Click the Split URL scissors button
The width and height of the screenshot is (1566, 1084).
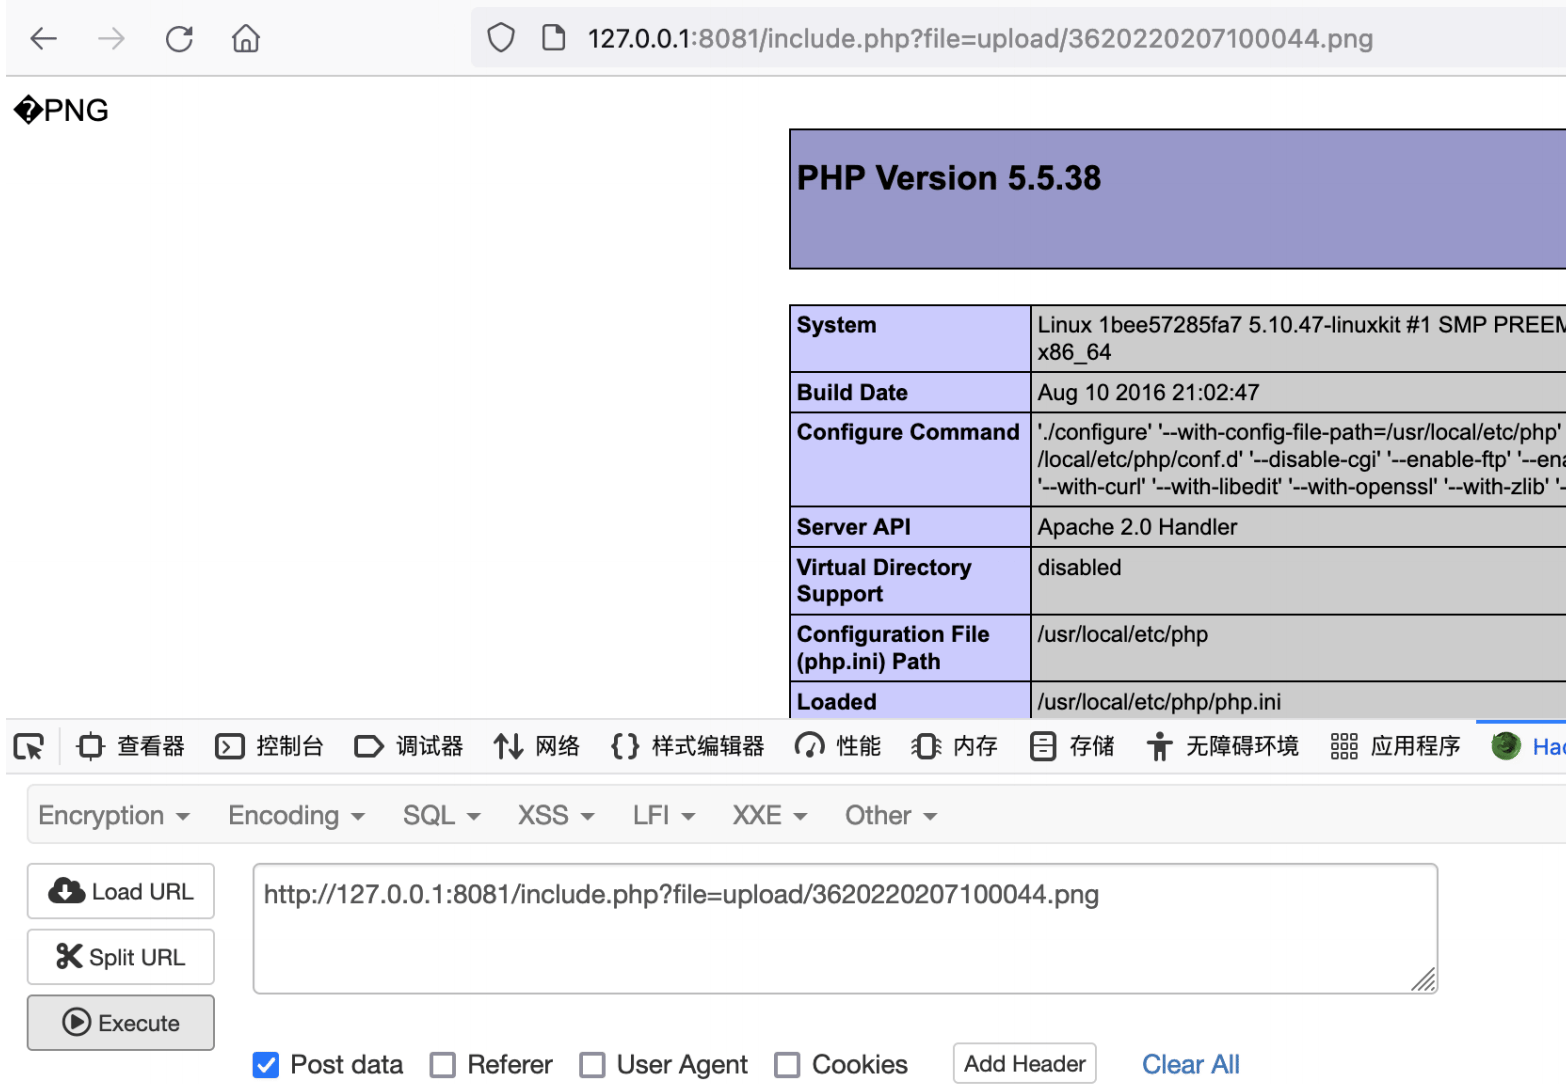coord(121,957)
